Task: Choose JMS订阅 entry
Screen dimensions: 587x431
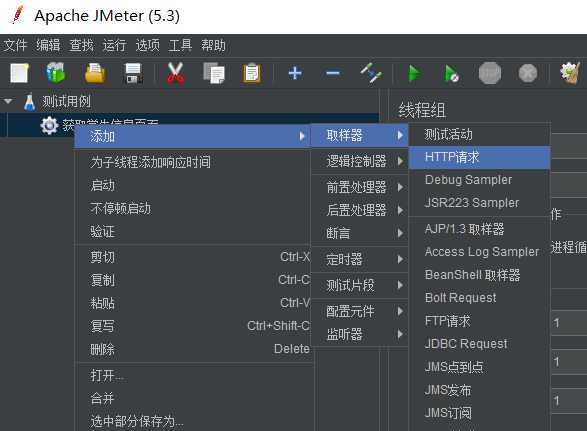Action: click(480, 413)
